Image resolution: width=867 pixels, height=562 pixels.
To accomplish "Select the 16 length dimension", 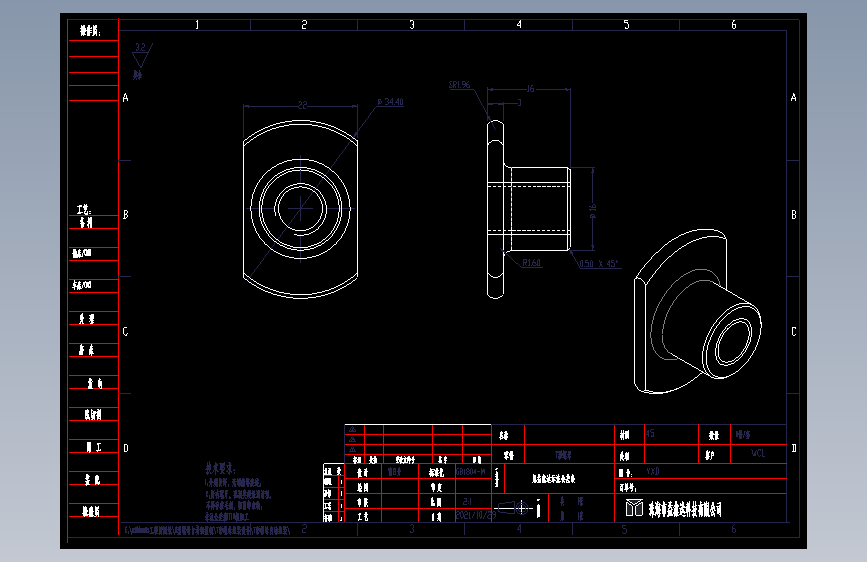I will (530, 89).
